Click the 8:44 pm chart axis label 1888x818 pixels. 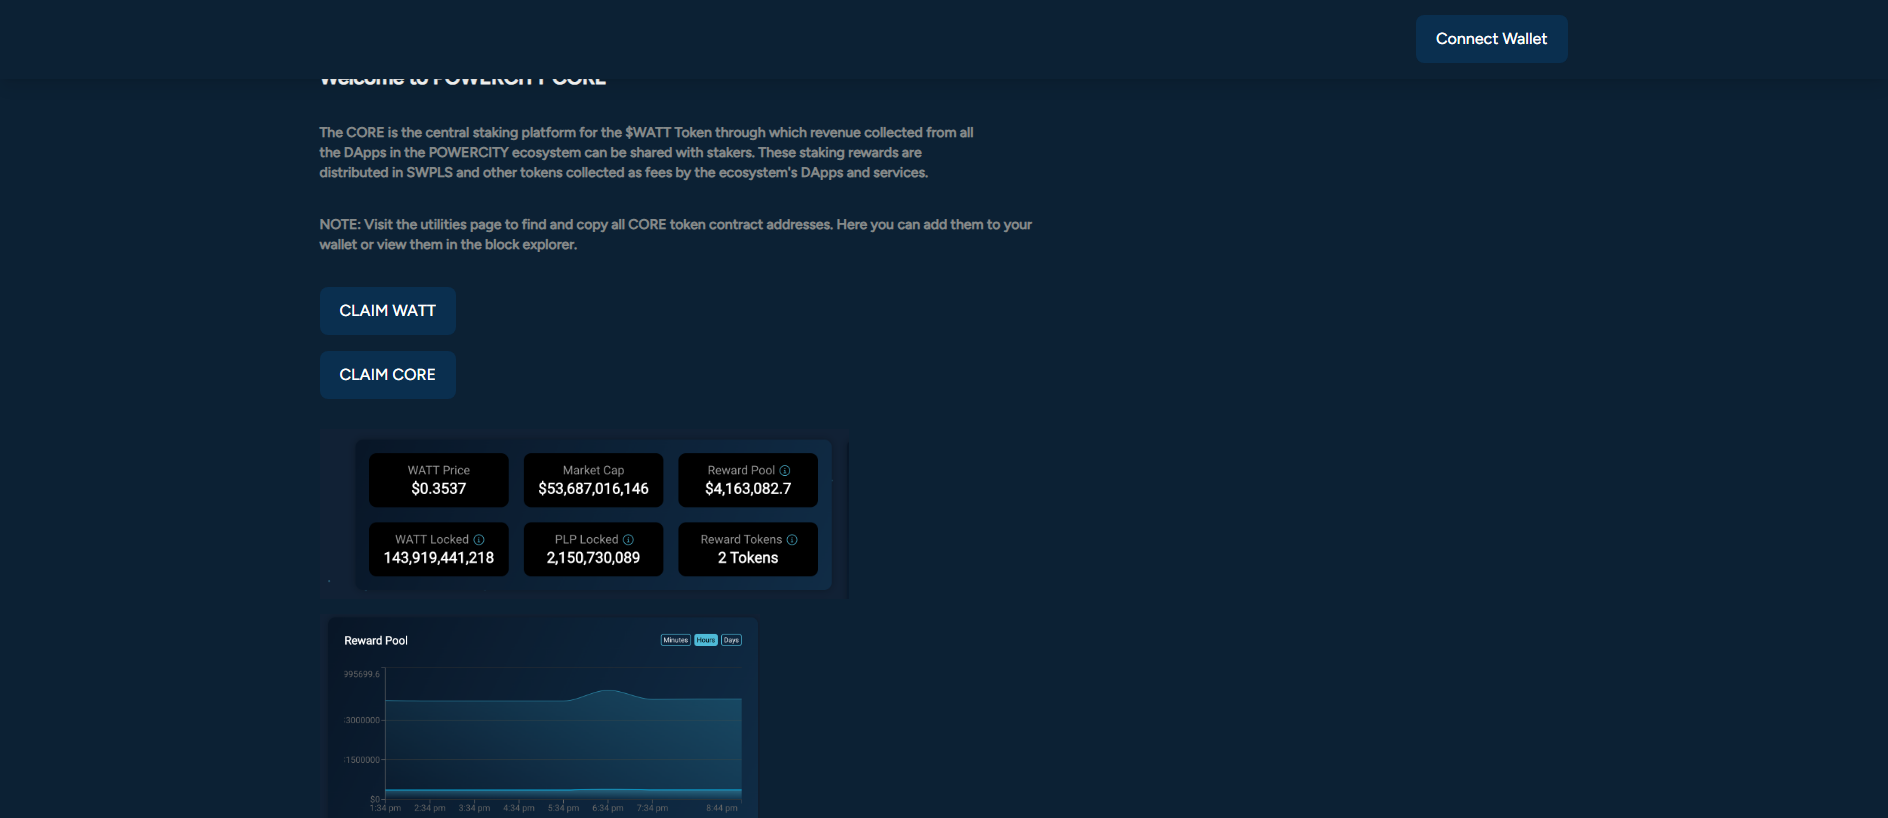722,808
